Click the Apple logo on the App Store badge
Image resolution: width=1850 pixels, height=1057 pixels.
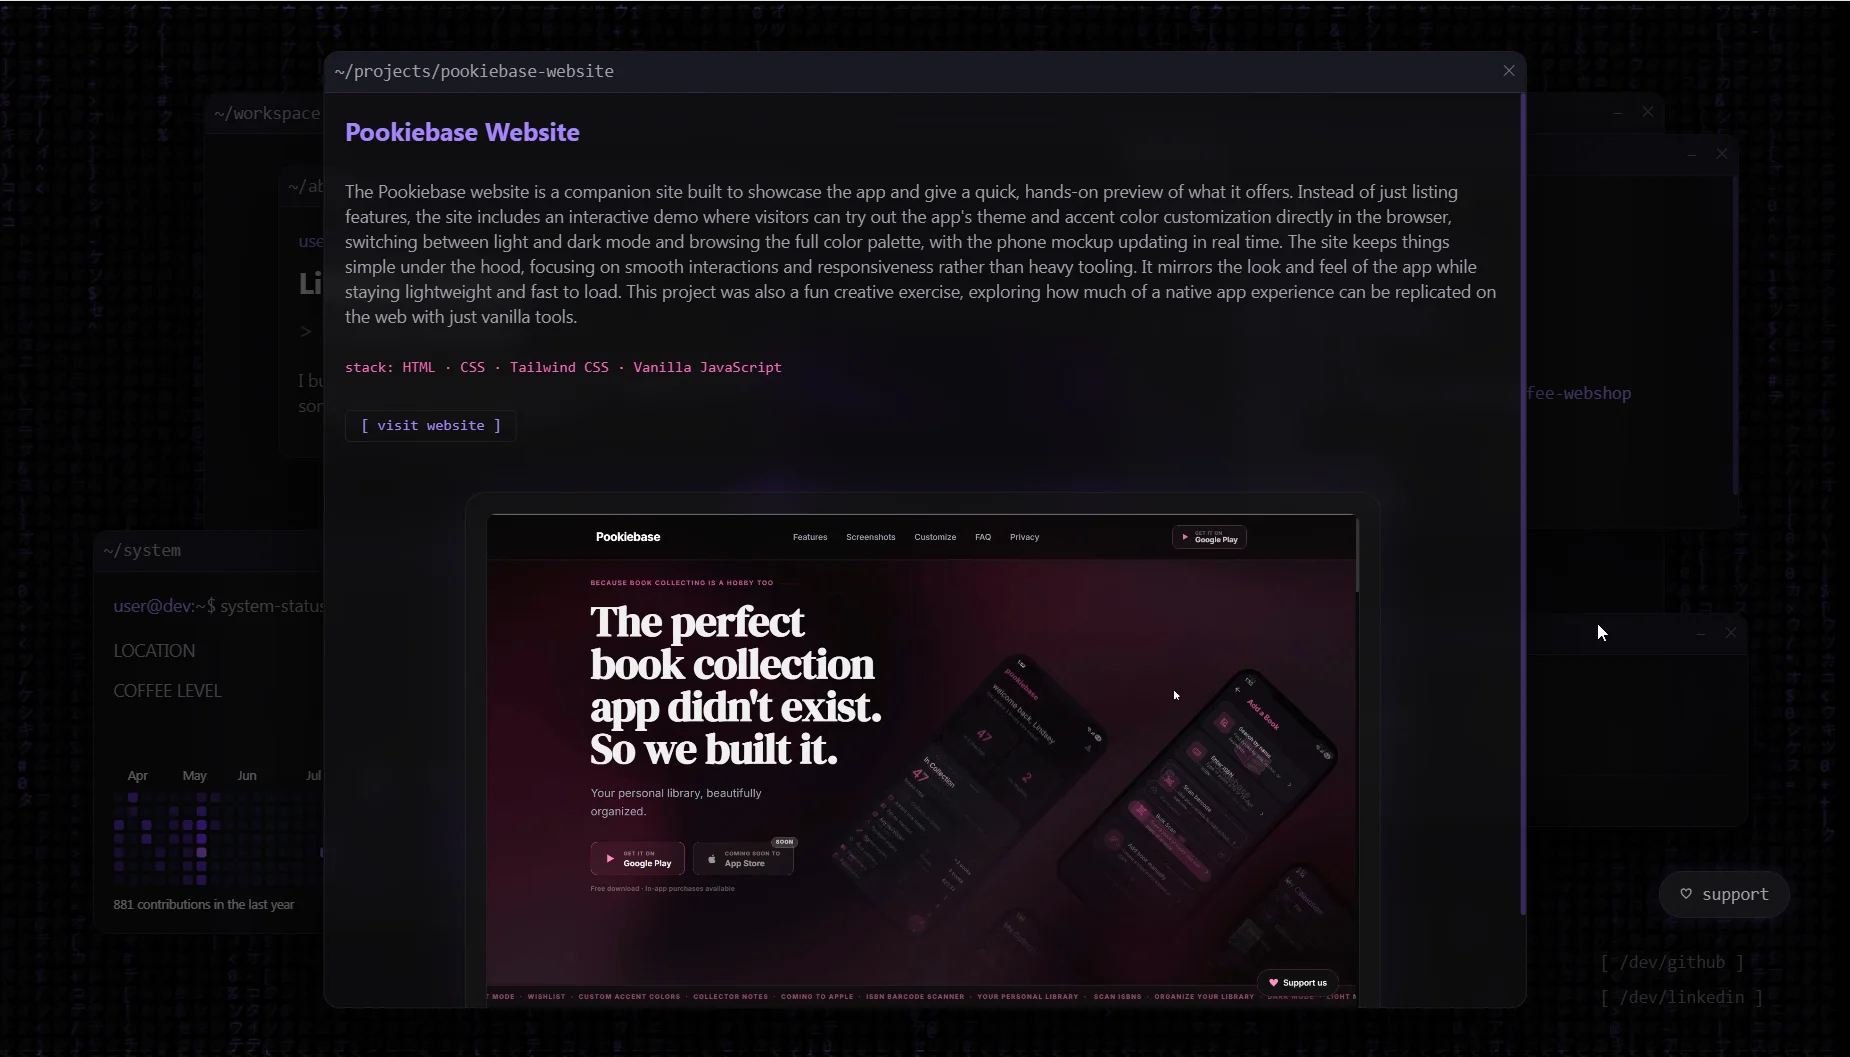712,858
